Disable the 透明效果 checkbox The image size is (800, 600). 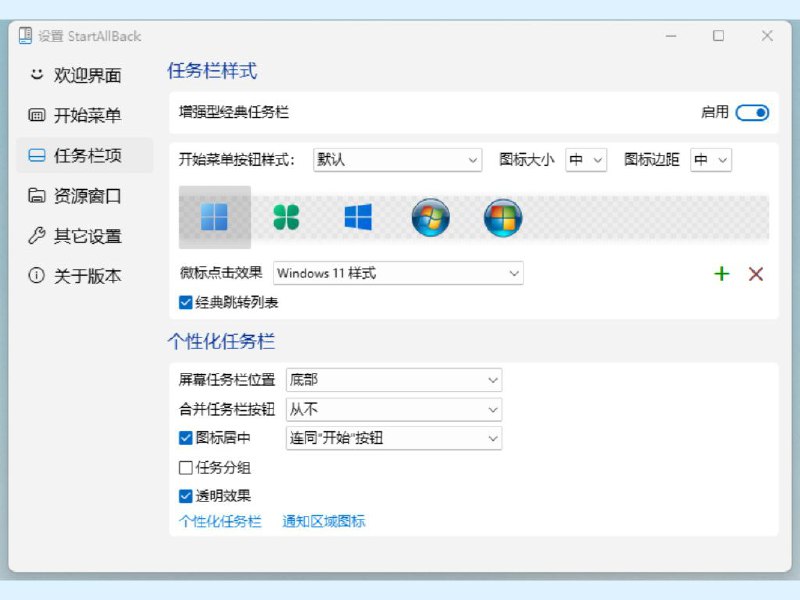point(186,496)
